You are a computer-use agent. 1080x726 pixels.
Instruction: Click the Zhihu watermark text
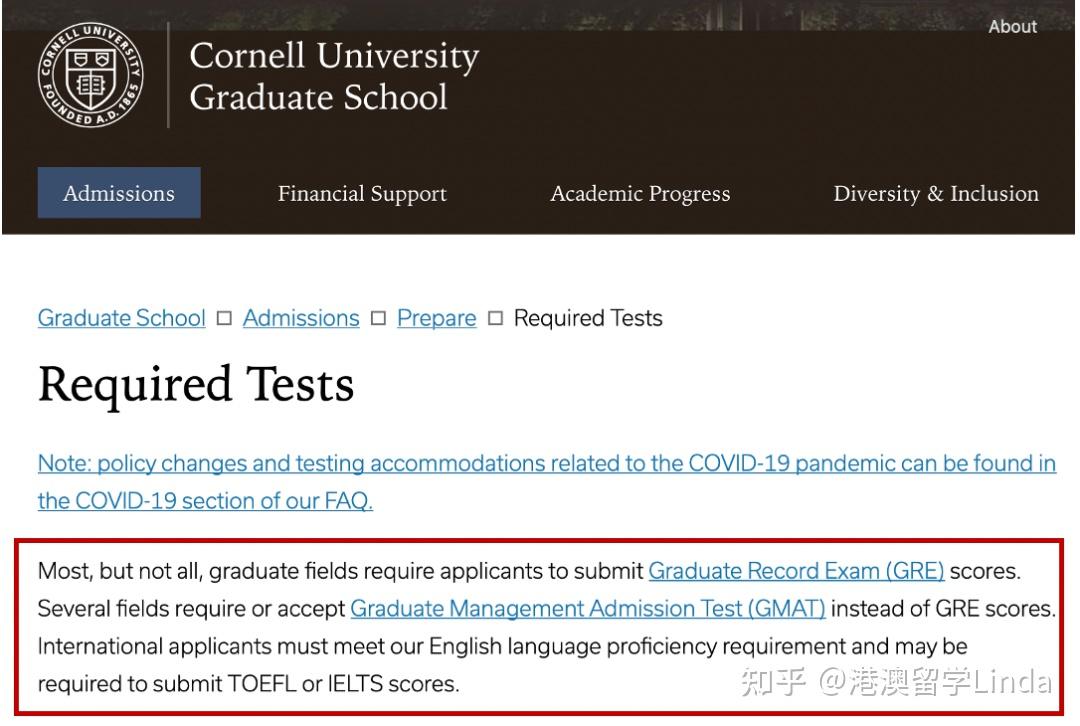(895, 682)
